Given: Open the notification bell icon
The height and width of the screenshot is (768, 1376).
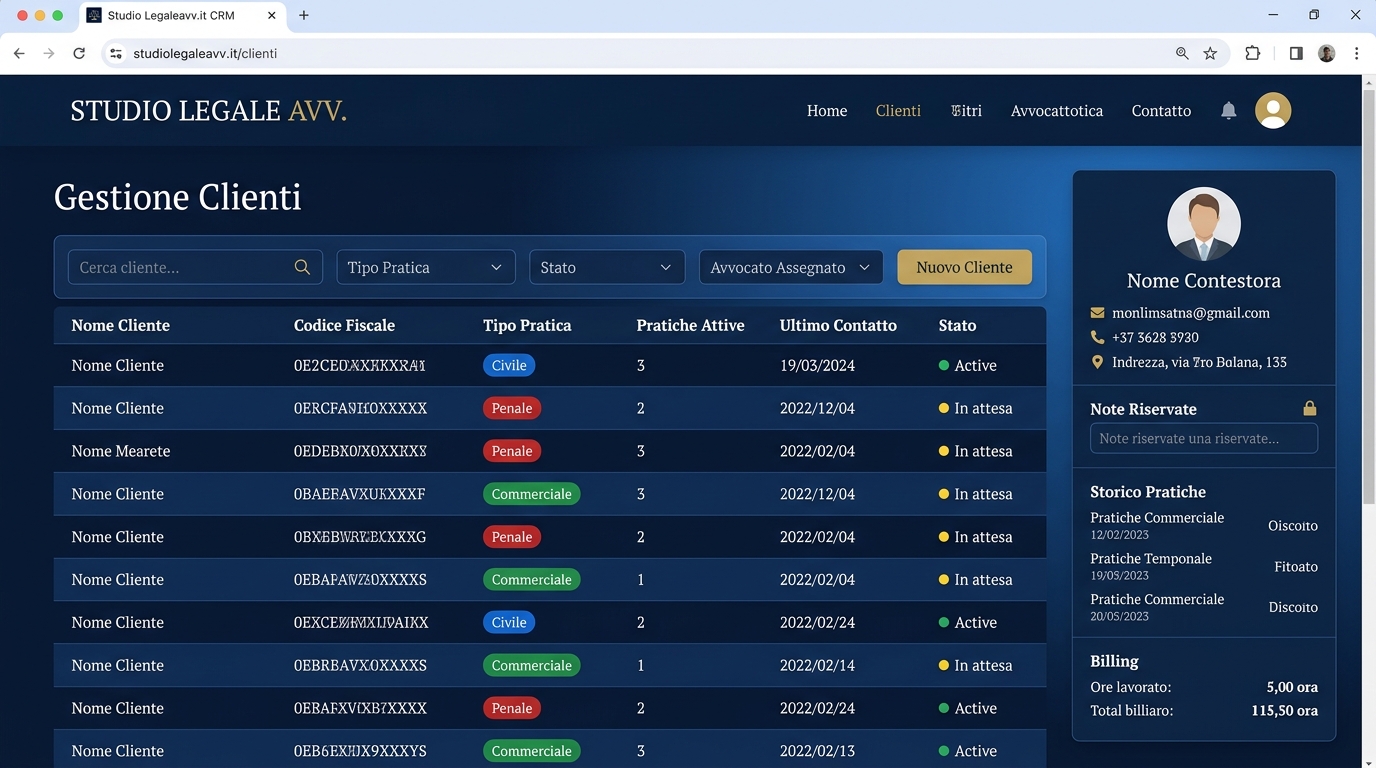Looking at the screenshot, I should (x=1228, y=111).
